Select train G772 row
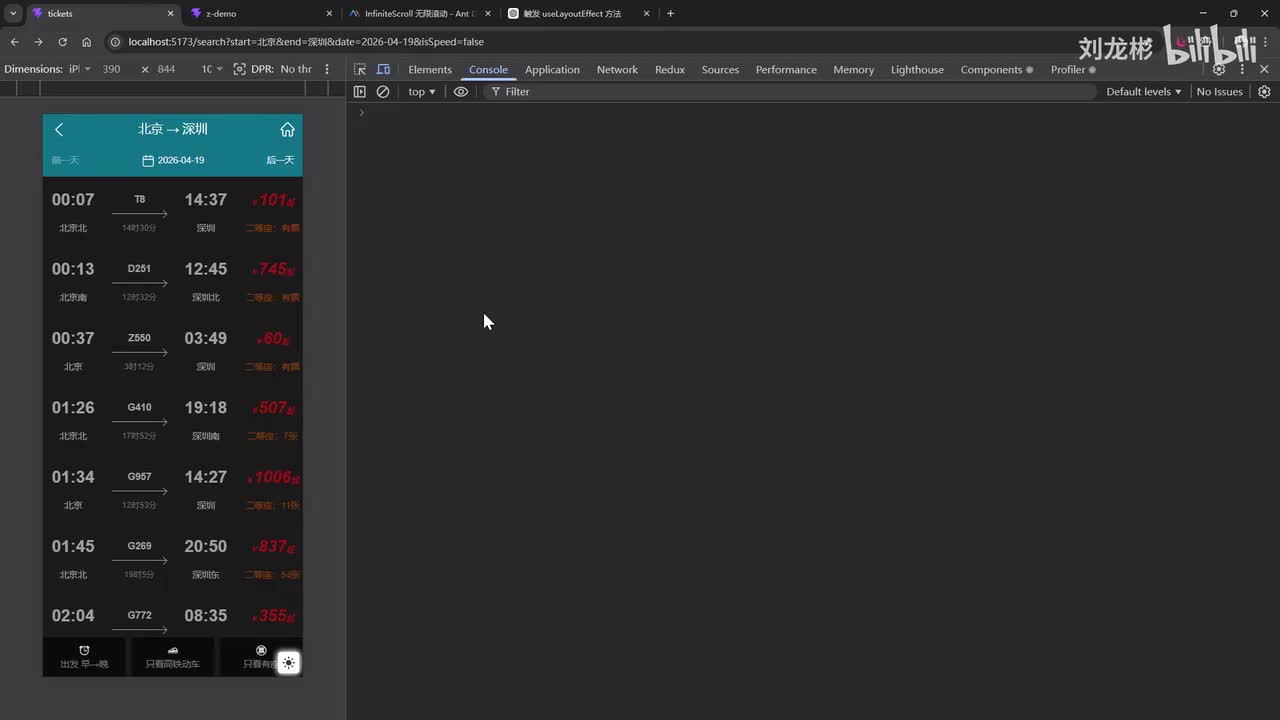Image resolution: width=1280 pixels, height=720 pixels. (x=172, y=616)
